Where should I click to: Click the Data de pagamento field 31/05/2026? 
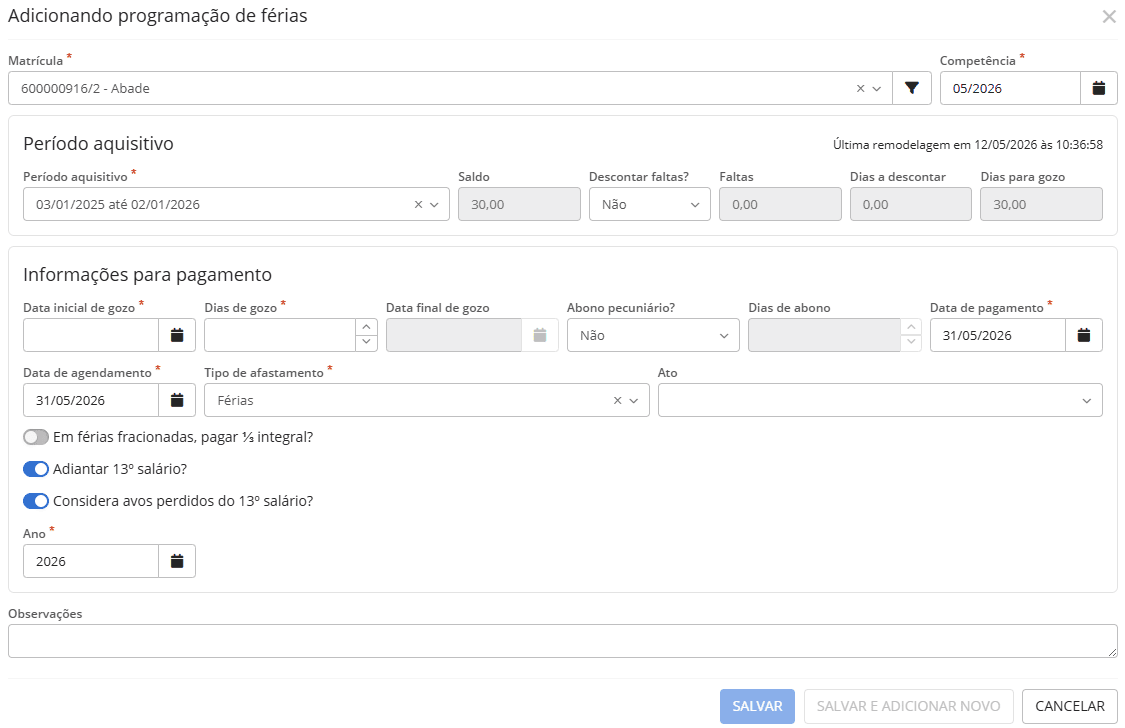click(x=997, y=335)
